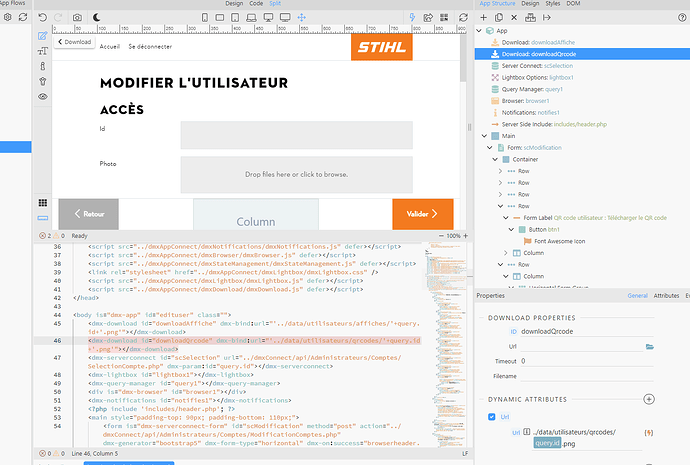Select the landscape phone viewport size

(220, 18)
